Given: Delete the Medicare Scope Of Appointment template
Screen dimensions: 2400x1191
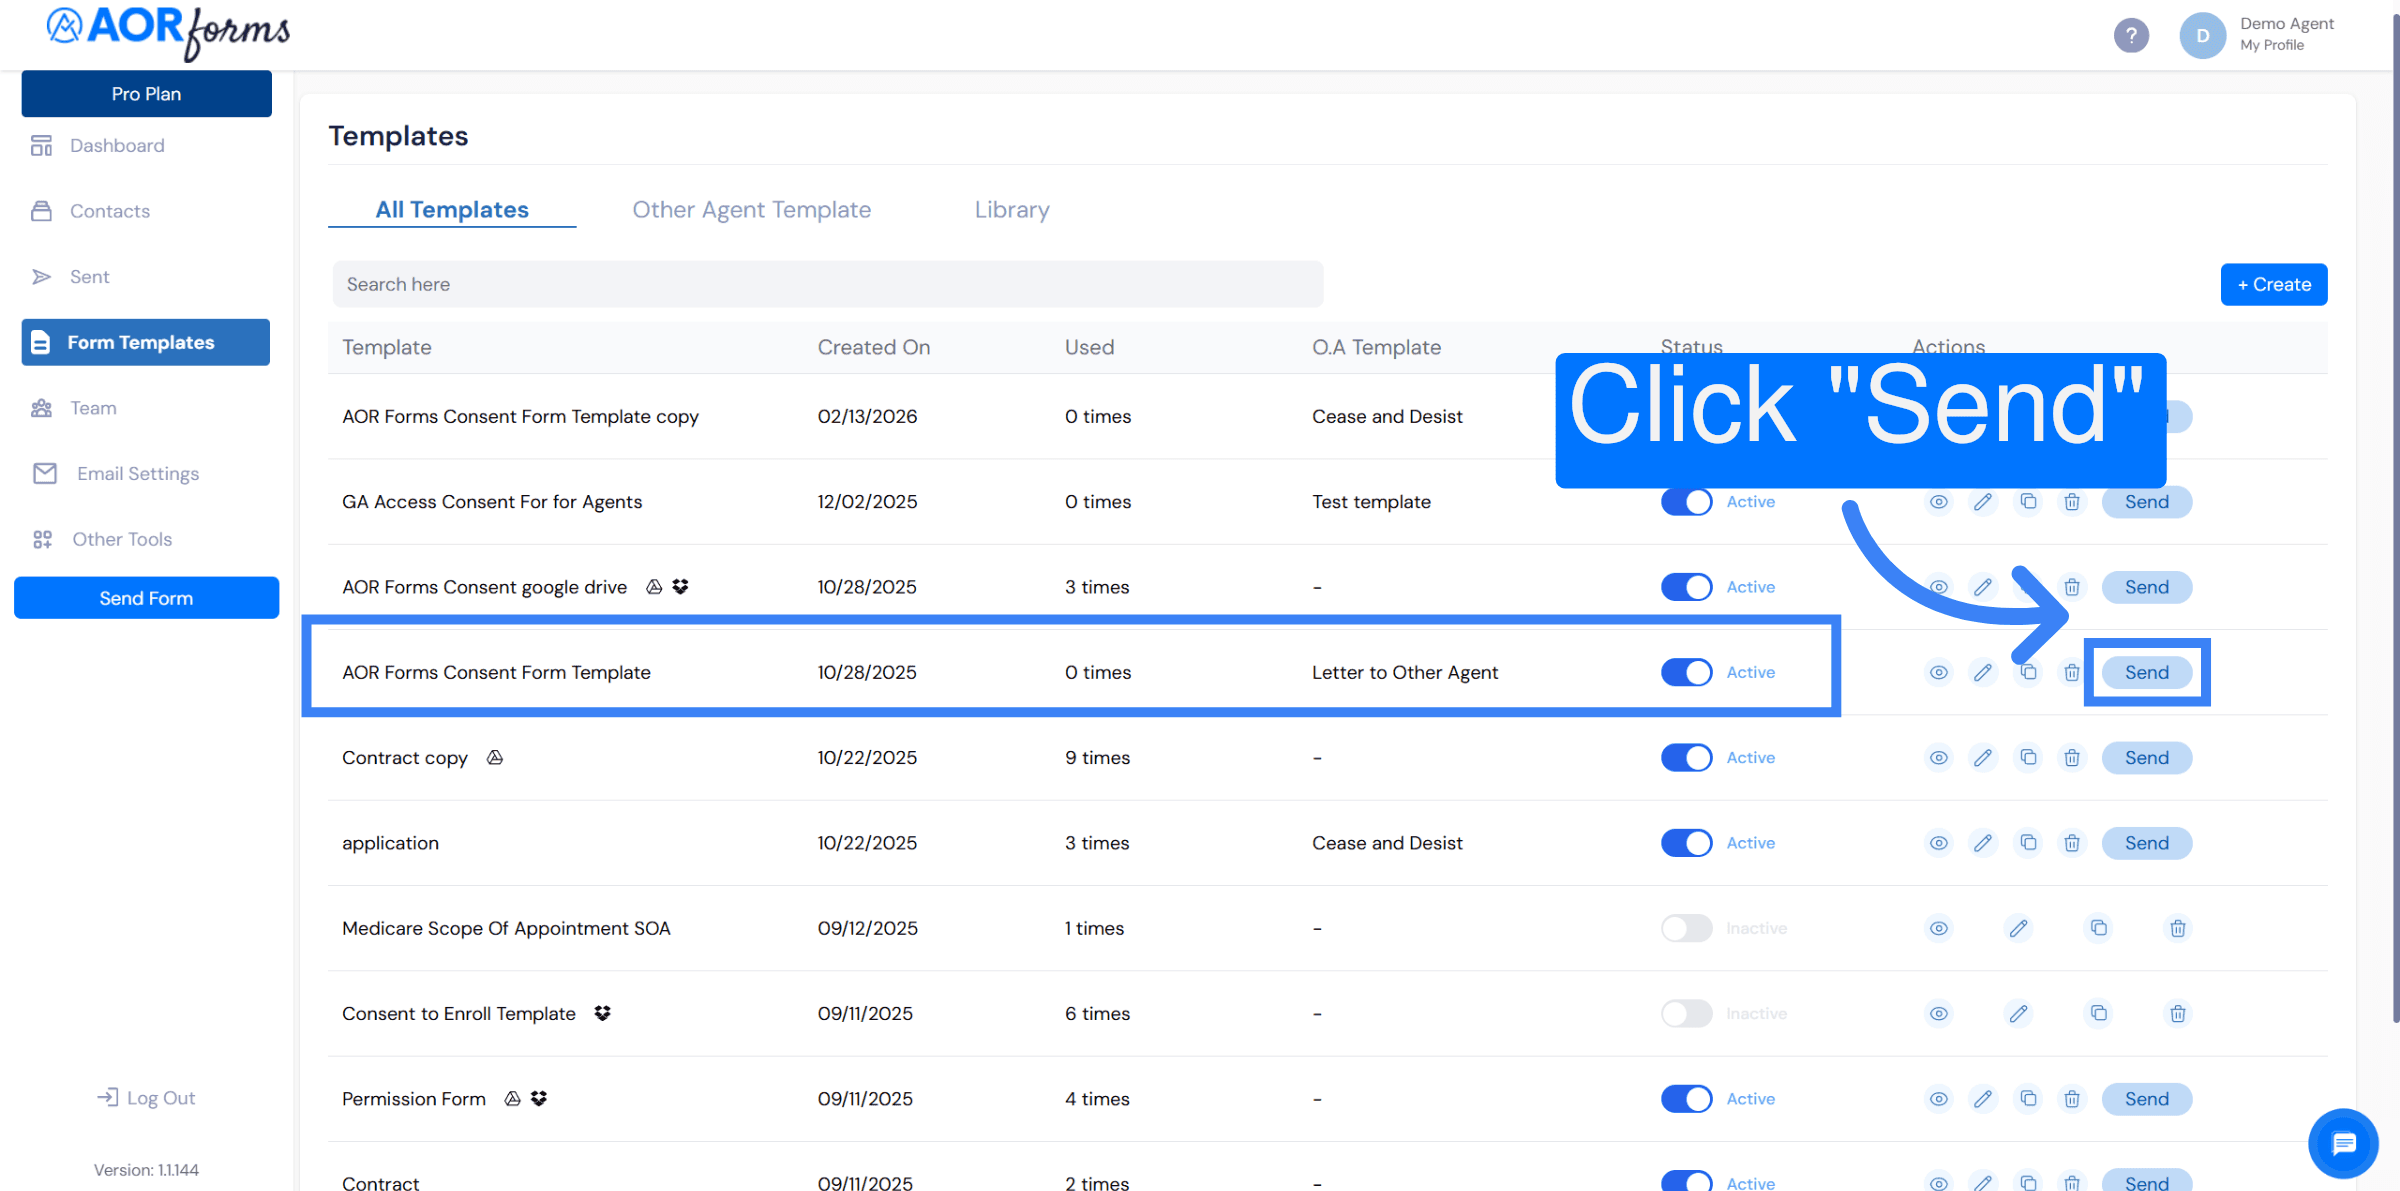Looking at the screenshot, I should pyautogui.click(x=2177, y=928).
